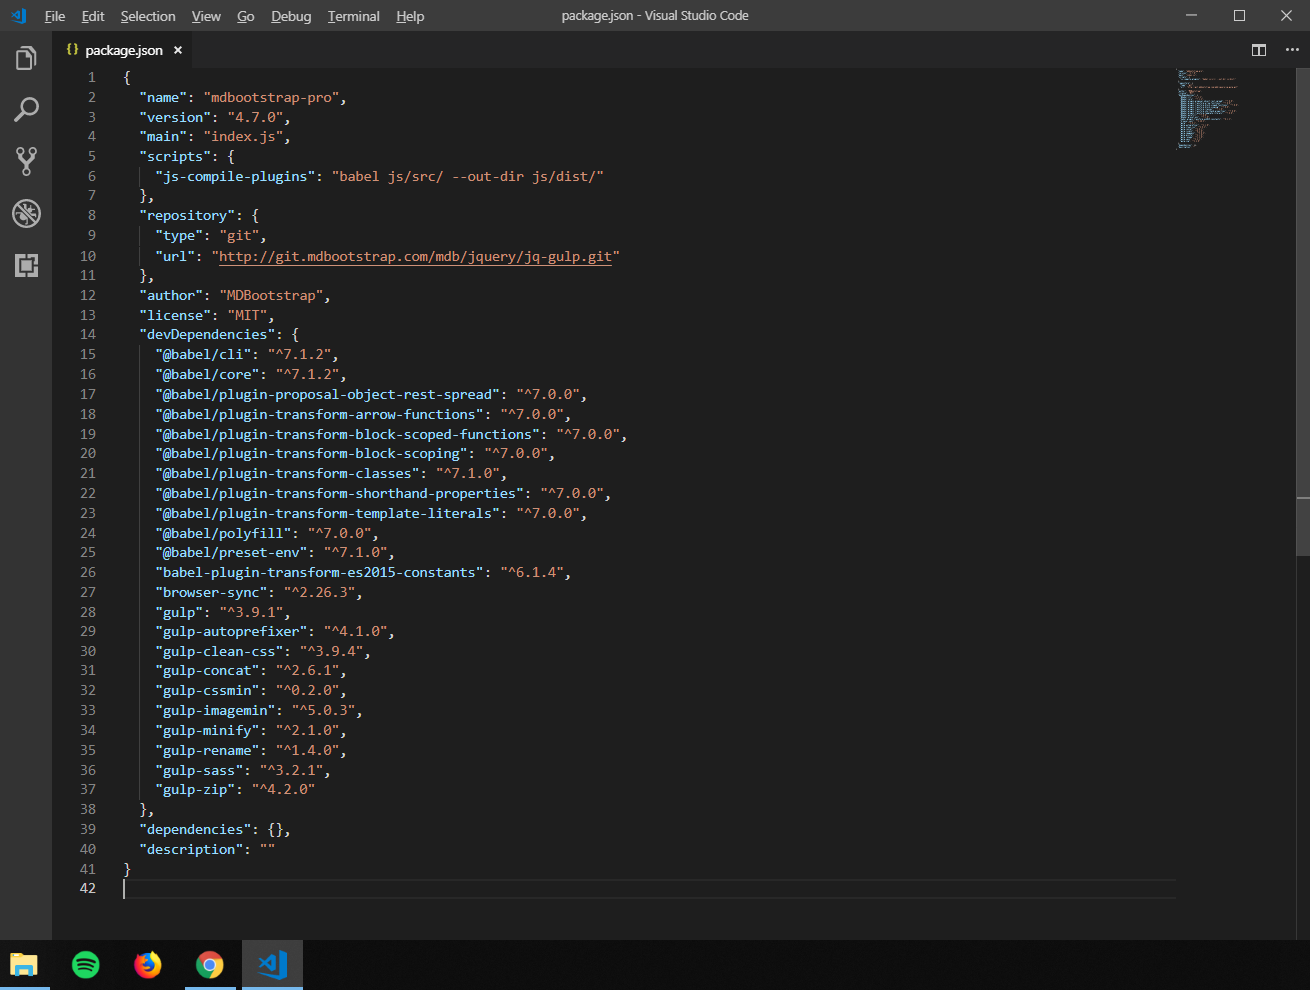
Task: Click the "gulp-minify" key
Action: click(x=207, y=730)
